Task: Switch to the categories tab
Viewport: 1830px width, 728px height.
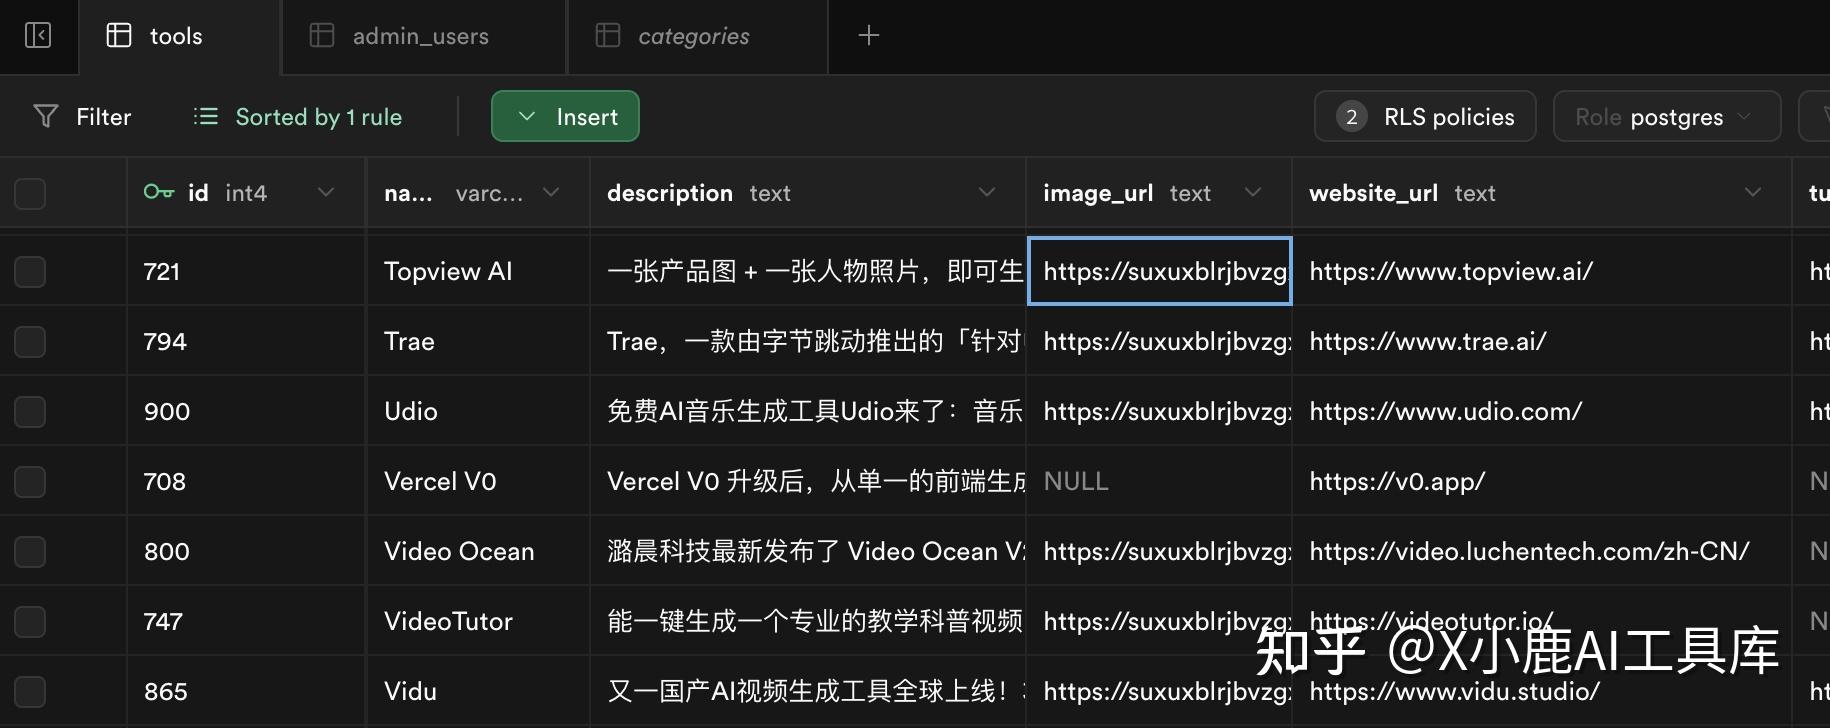Action: pyautogui.click(x=698, y=37)
